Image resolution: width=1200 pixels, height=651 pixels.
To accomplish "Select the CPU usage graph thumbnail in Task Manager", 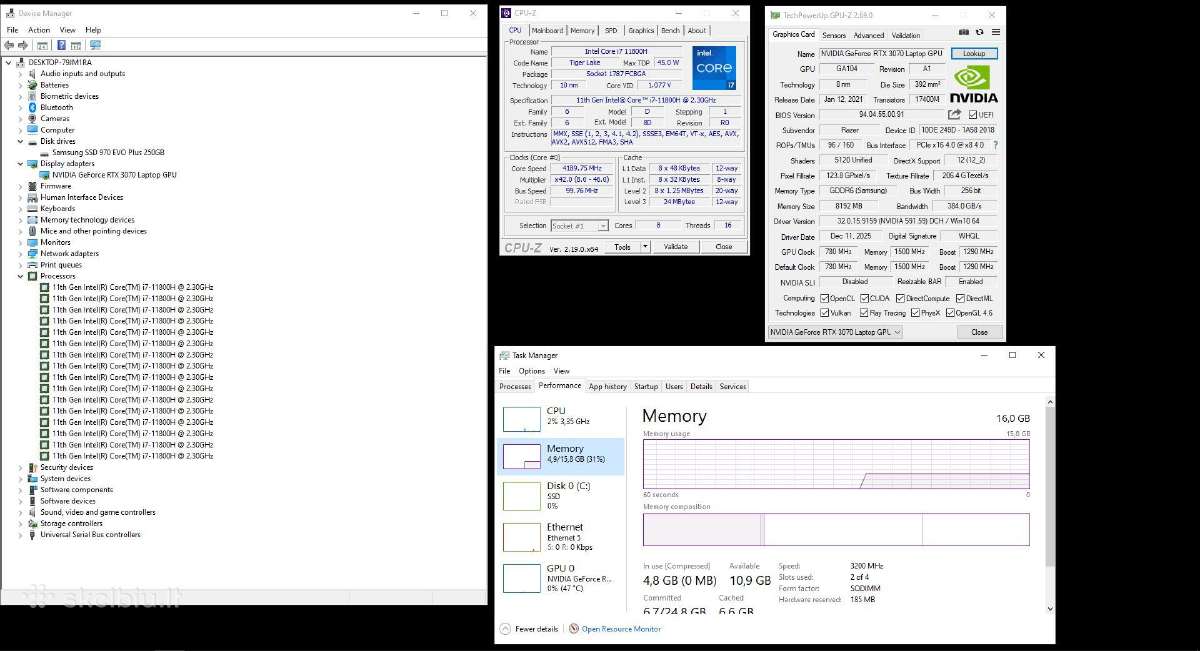I will (521, 418).
